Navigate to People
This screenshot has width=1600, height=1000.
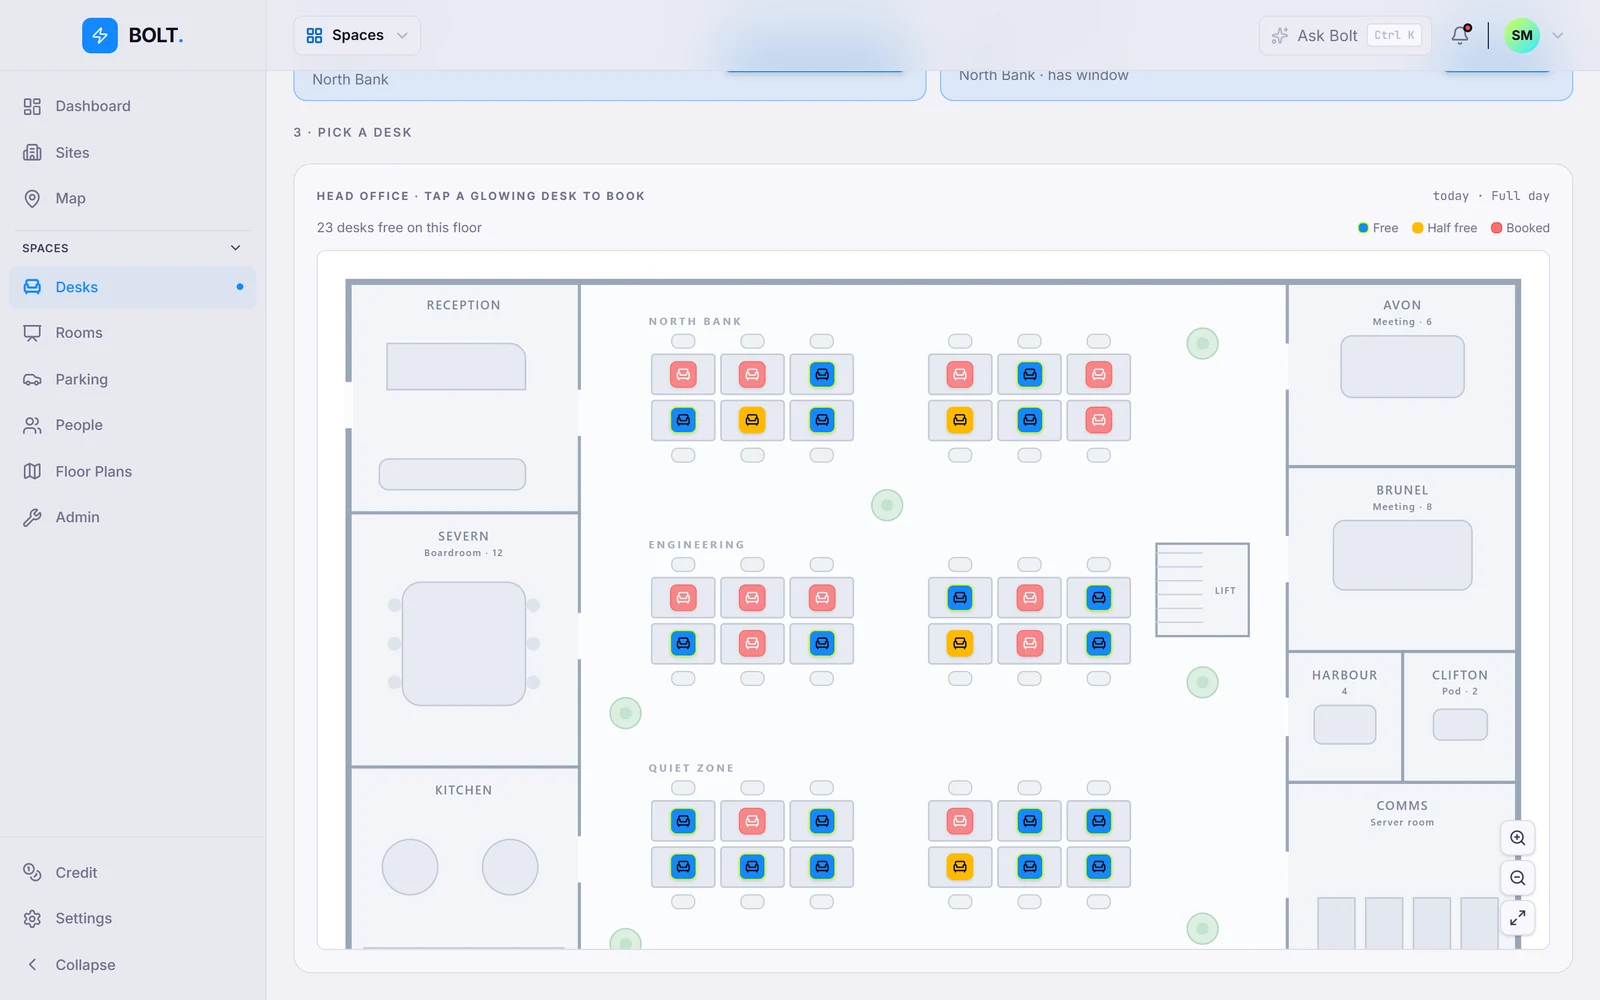click(133, 425)
